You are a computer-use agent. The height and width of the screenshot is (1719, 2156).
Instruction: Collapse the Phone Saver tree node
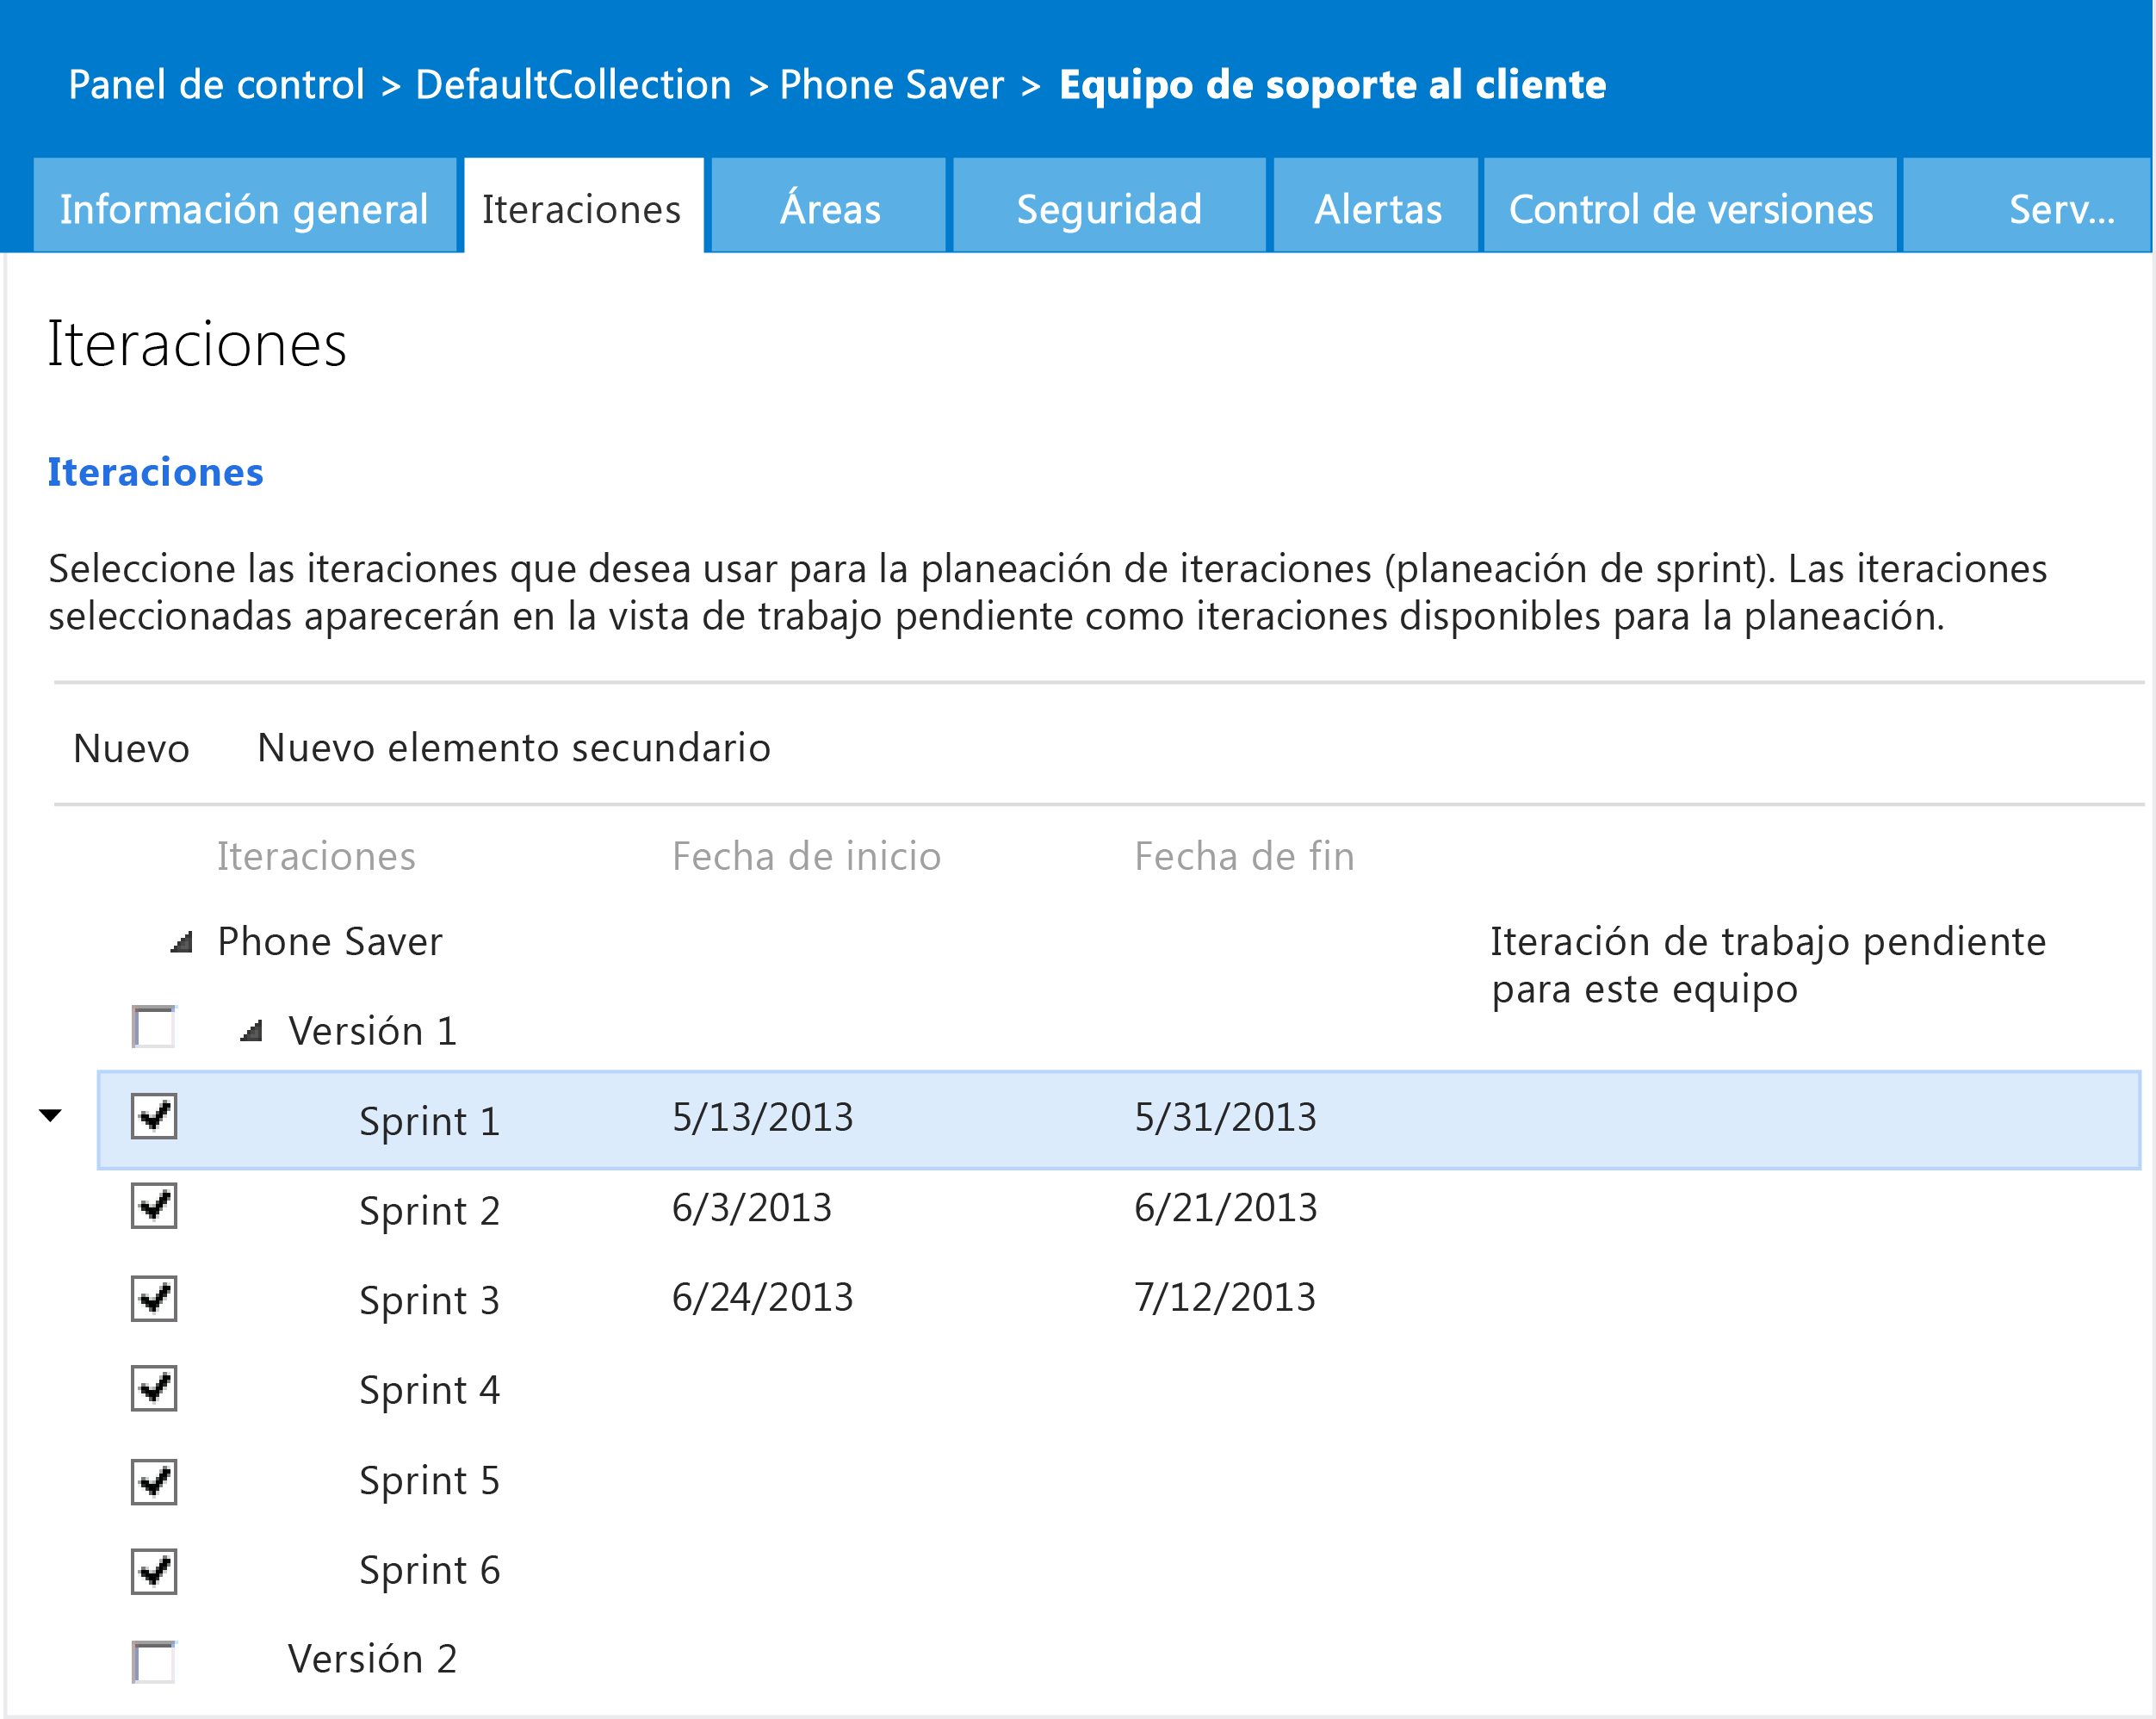[x=182, y=943]
